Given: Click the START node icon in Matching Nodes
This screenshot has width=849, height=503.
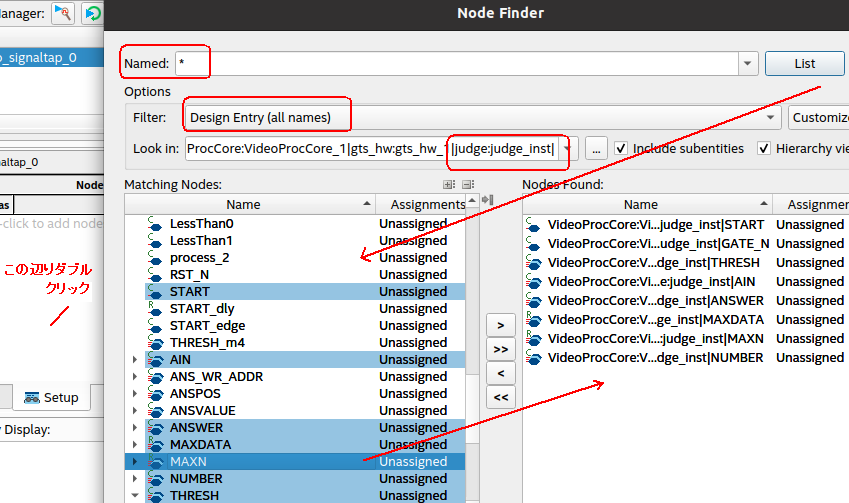Looking at the screenshot, I should 154,291.
